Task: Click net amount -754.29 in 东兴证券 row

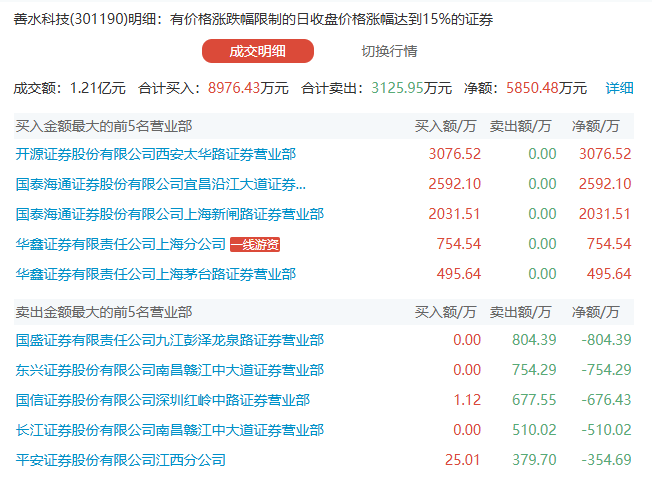Action: pos(606,370)
